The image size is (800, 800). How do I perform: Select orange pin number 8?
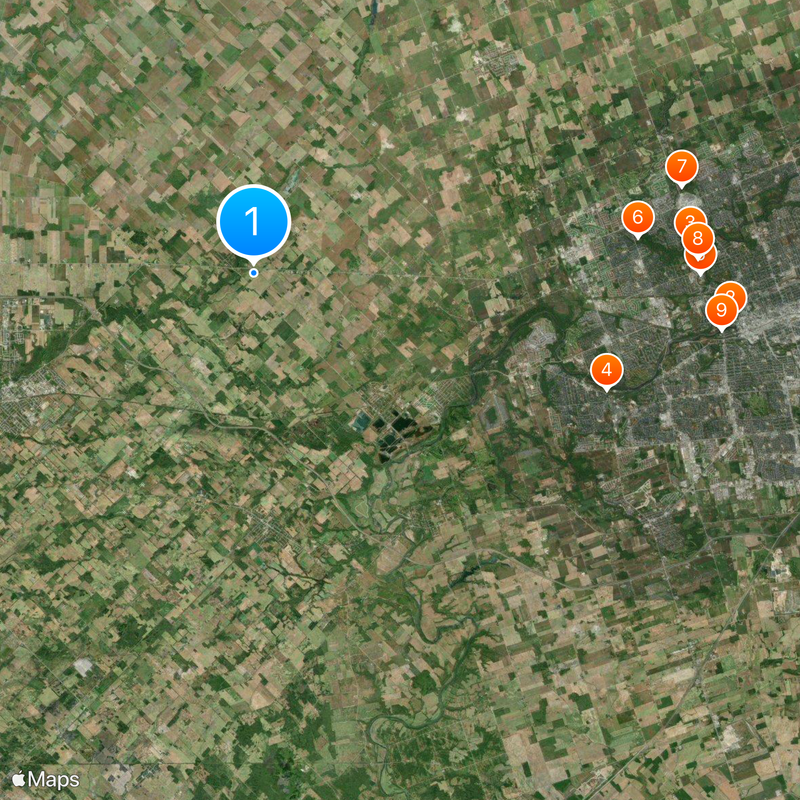coord(697,238)
